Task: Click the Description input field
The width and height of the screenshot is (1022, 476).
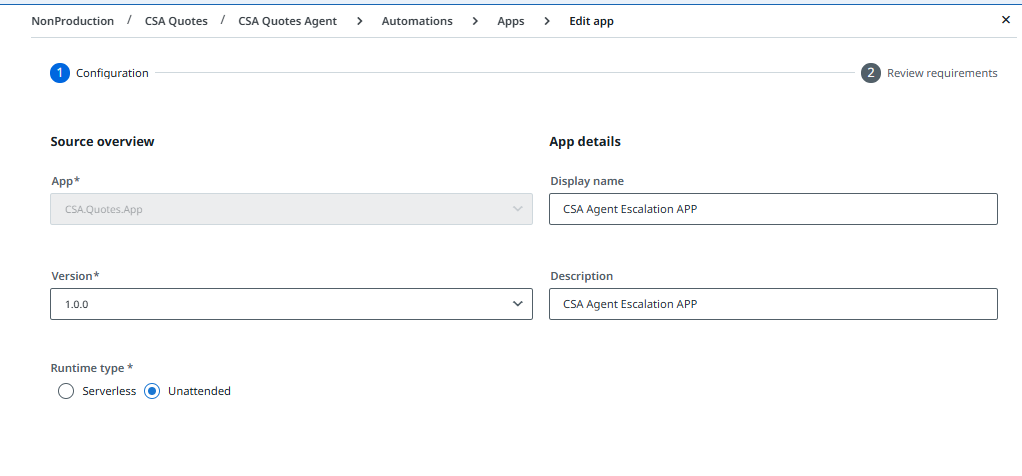Action: (x=772, y=304)
